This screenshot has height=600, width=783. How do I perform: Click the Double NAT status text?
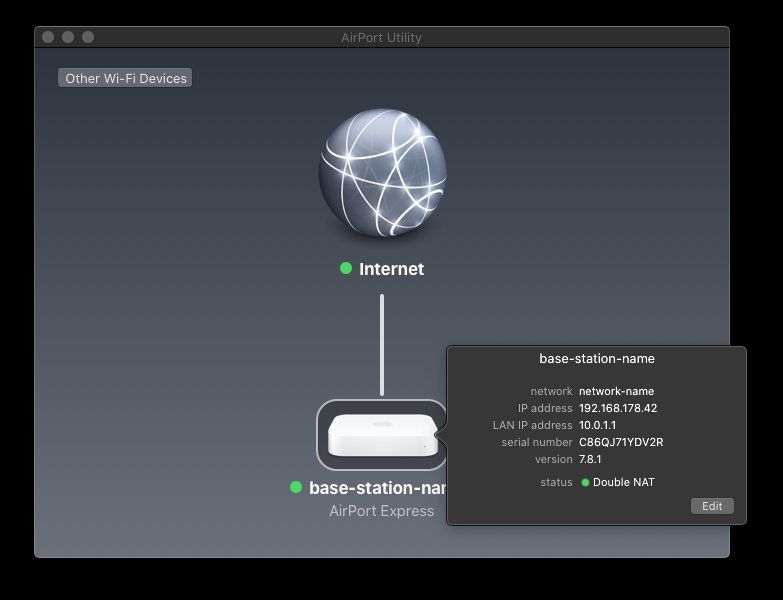coord(624,482)
